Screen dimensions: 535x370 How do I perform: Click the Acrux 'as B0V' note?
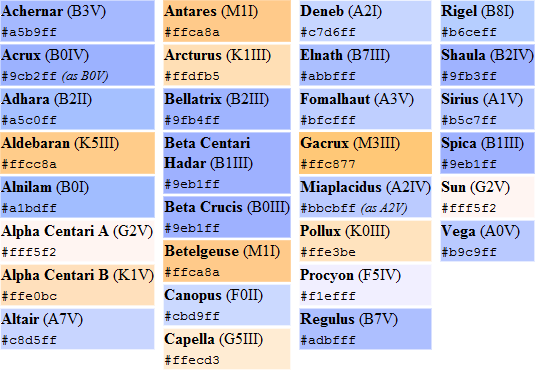(x=85, y=76)
